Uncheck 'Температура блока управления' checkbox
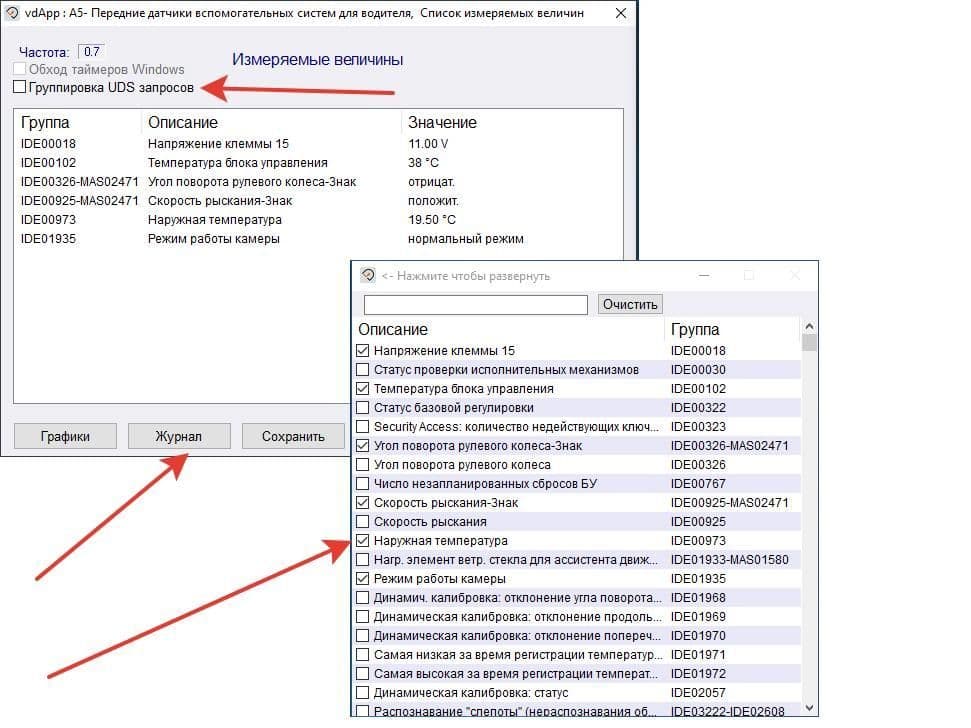 click(363, 389)
